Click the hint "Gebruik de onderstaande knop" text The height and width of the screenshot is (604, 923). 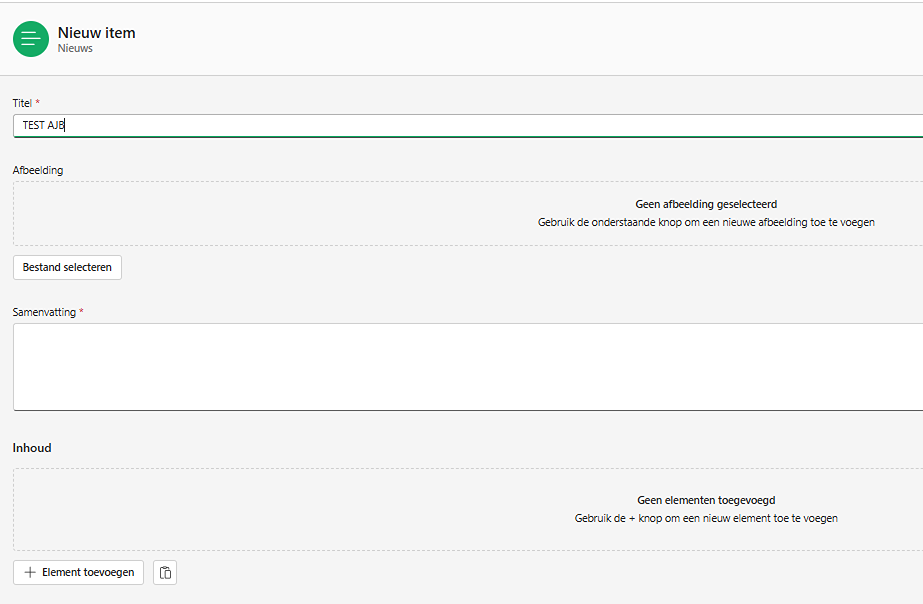tap(706, 222)
